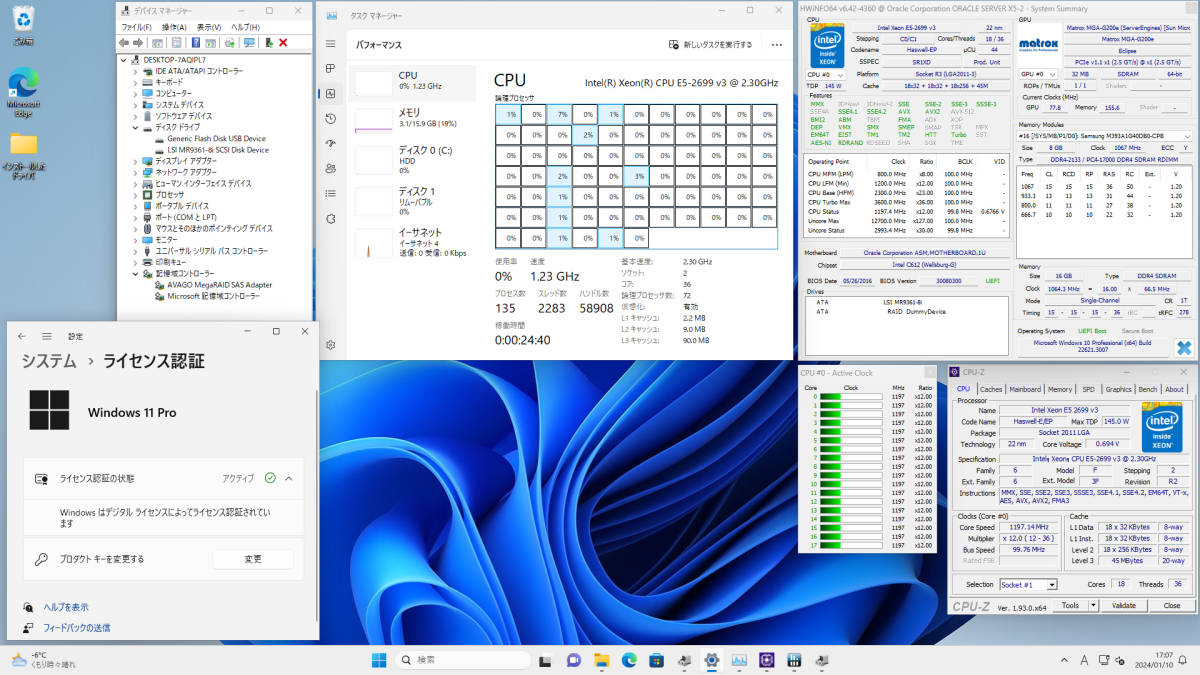This screenshot has height=675, width=1200.
Task: Click Close button in CPU-Z
Action: (1171, 605)
